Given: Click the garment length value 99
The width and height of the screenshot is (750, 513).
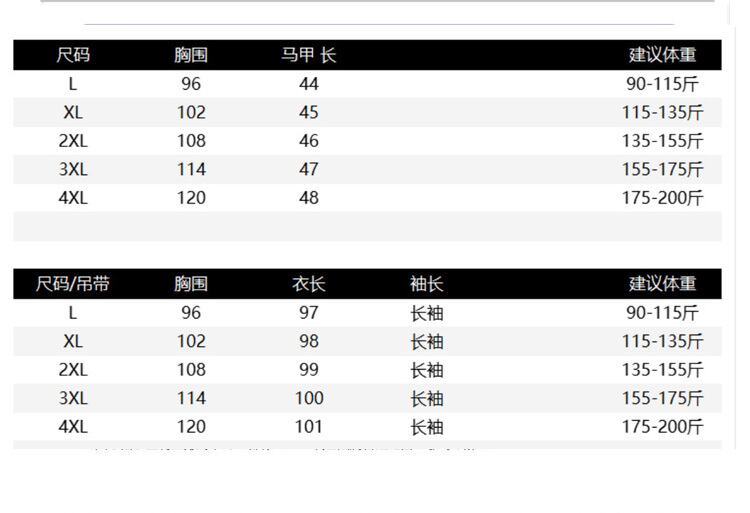Looking at the screenshot, I should pos(308,370).
